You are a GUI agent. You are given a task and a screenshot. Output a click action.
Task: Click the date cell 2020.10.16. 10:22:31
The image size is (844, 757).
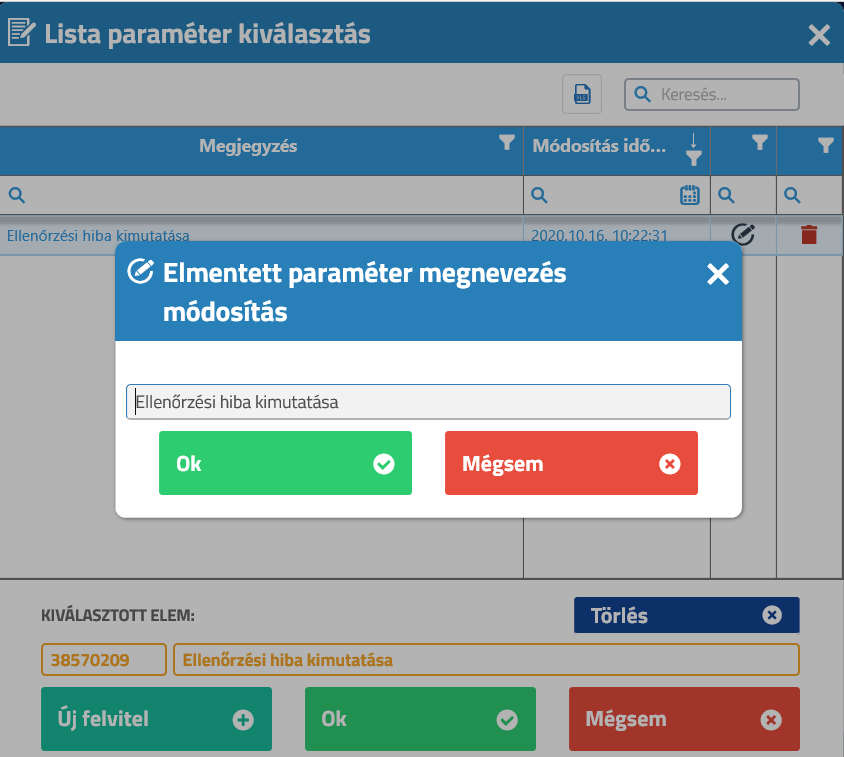(x=599, y=235)
